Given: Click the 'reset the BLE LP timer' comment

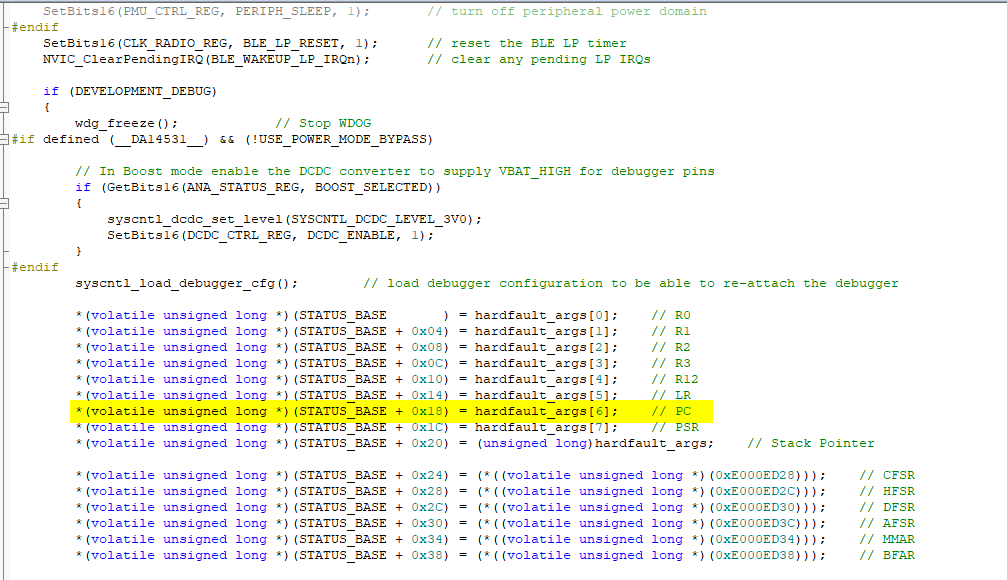Looking at the screenshot, I should tap(527, 43).
